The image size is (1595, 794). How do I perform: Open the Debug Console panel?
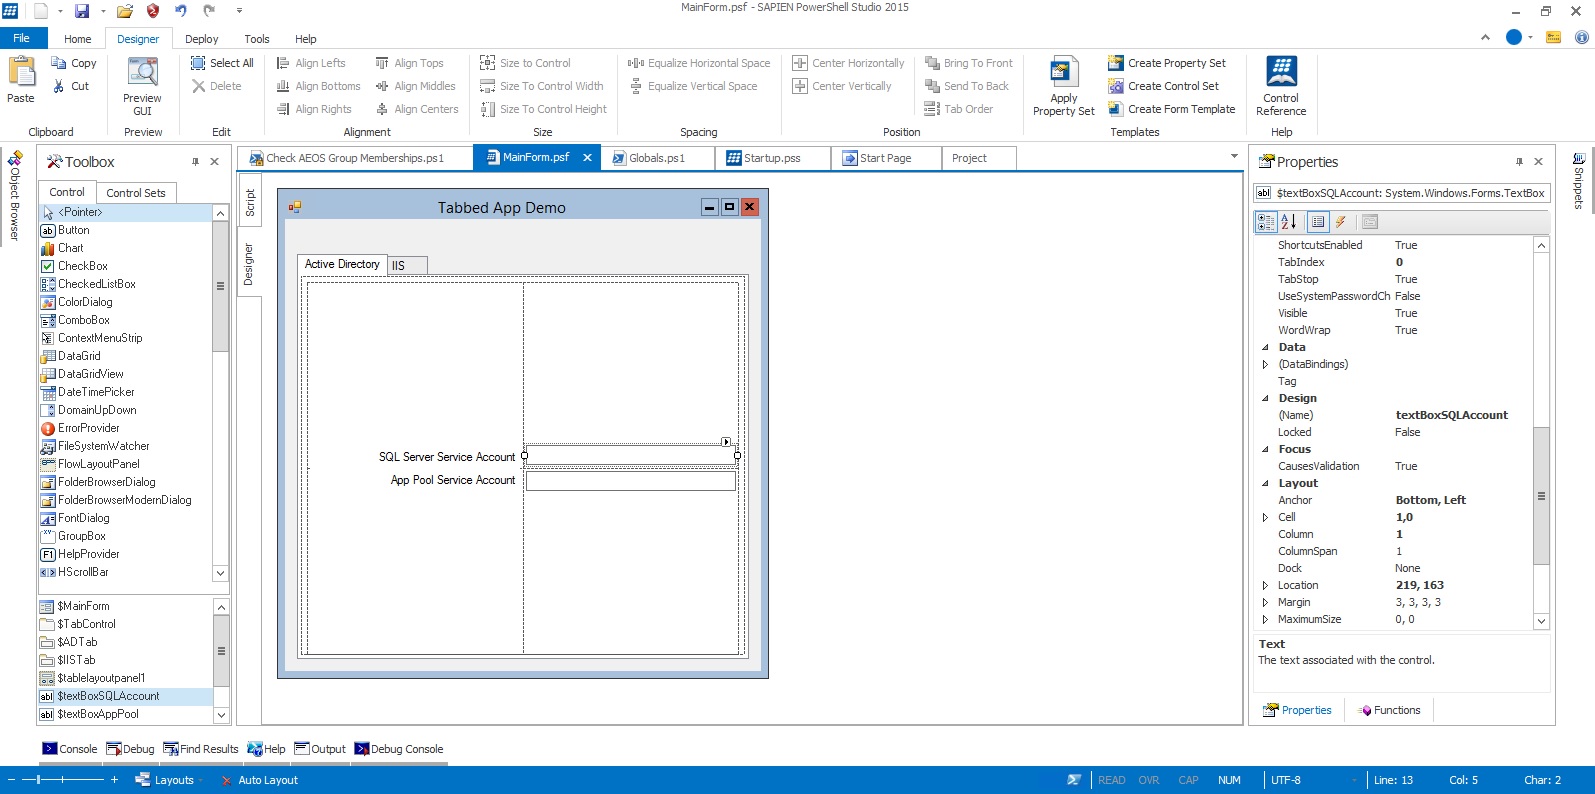pyautogui.click(x=398, y=749)
